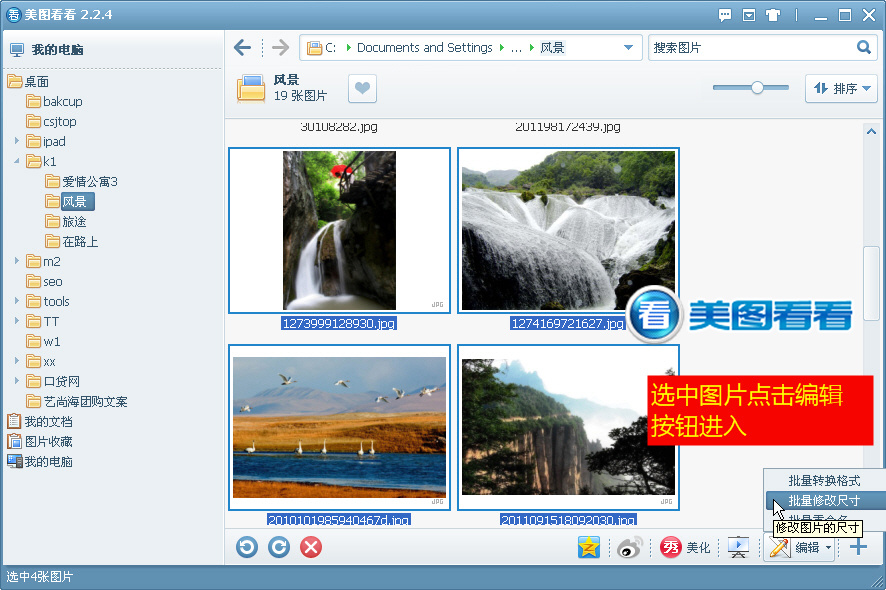
Task: Select the cliff mountain thumbnail
Action: pos(568,427)
